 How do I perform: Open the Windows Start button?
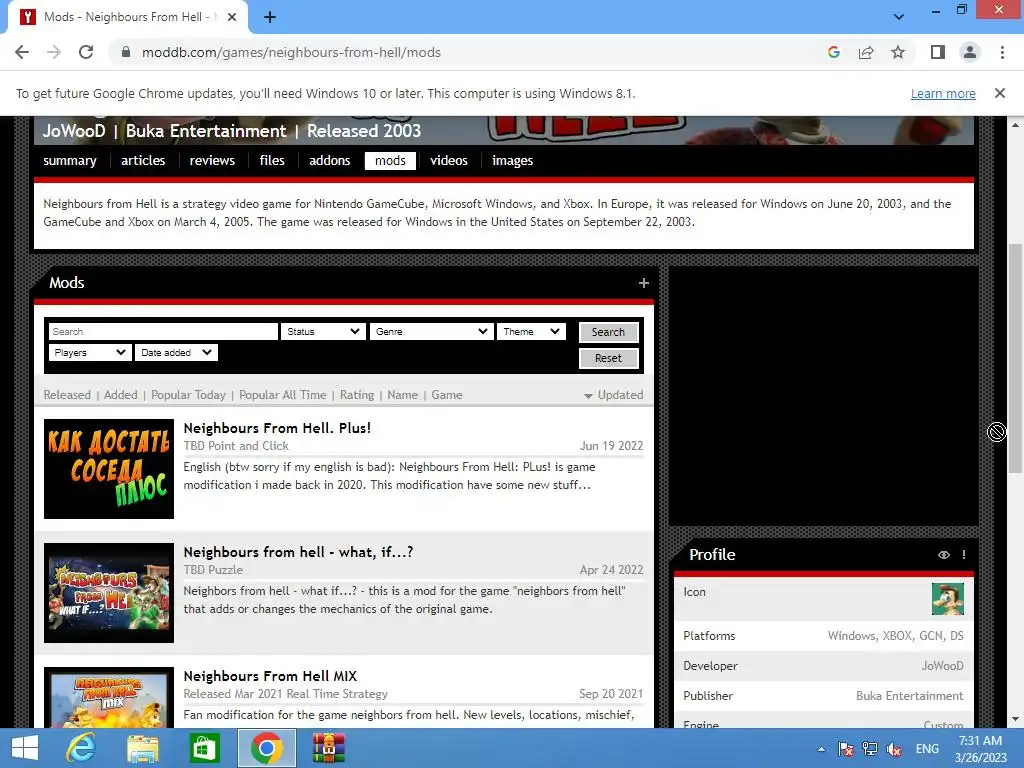pos(25,748)
